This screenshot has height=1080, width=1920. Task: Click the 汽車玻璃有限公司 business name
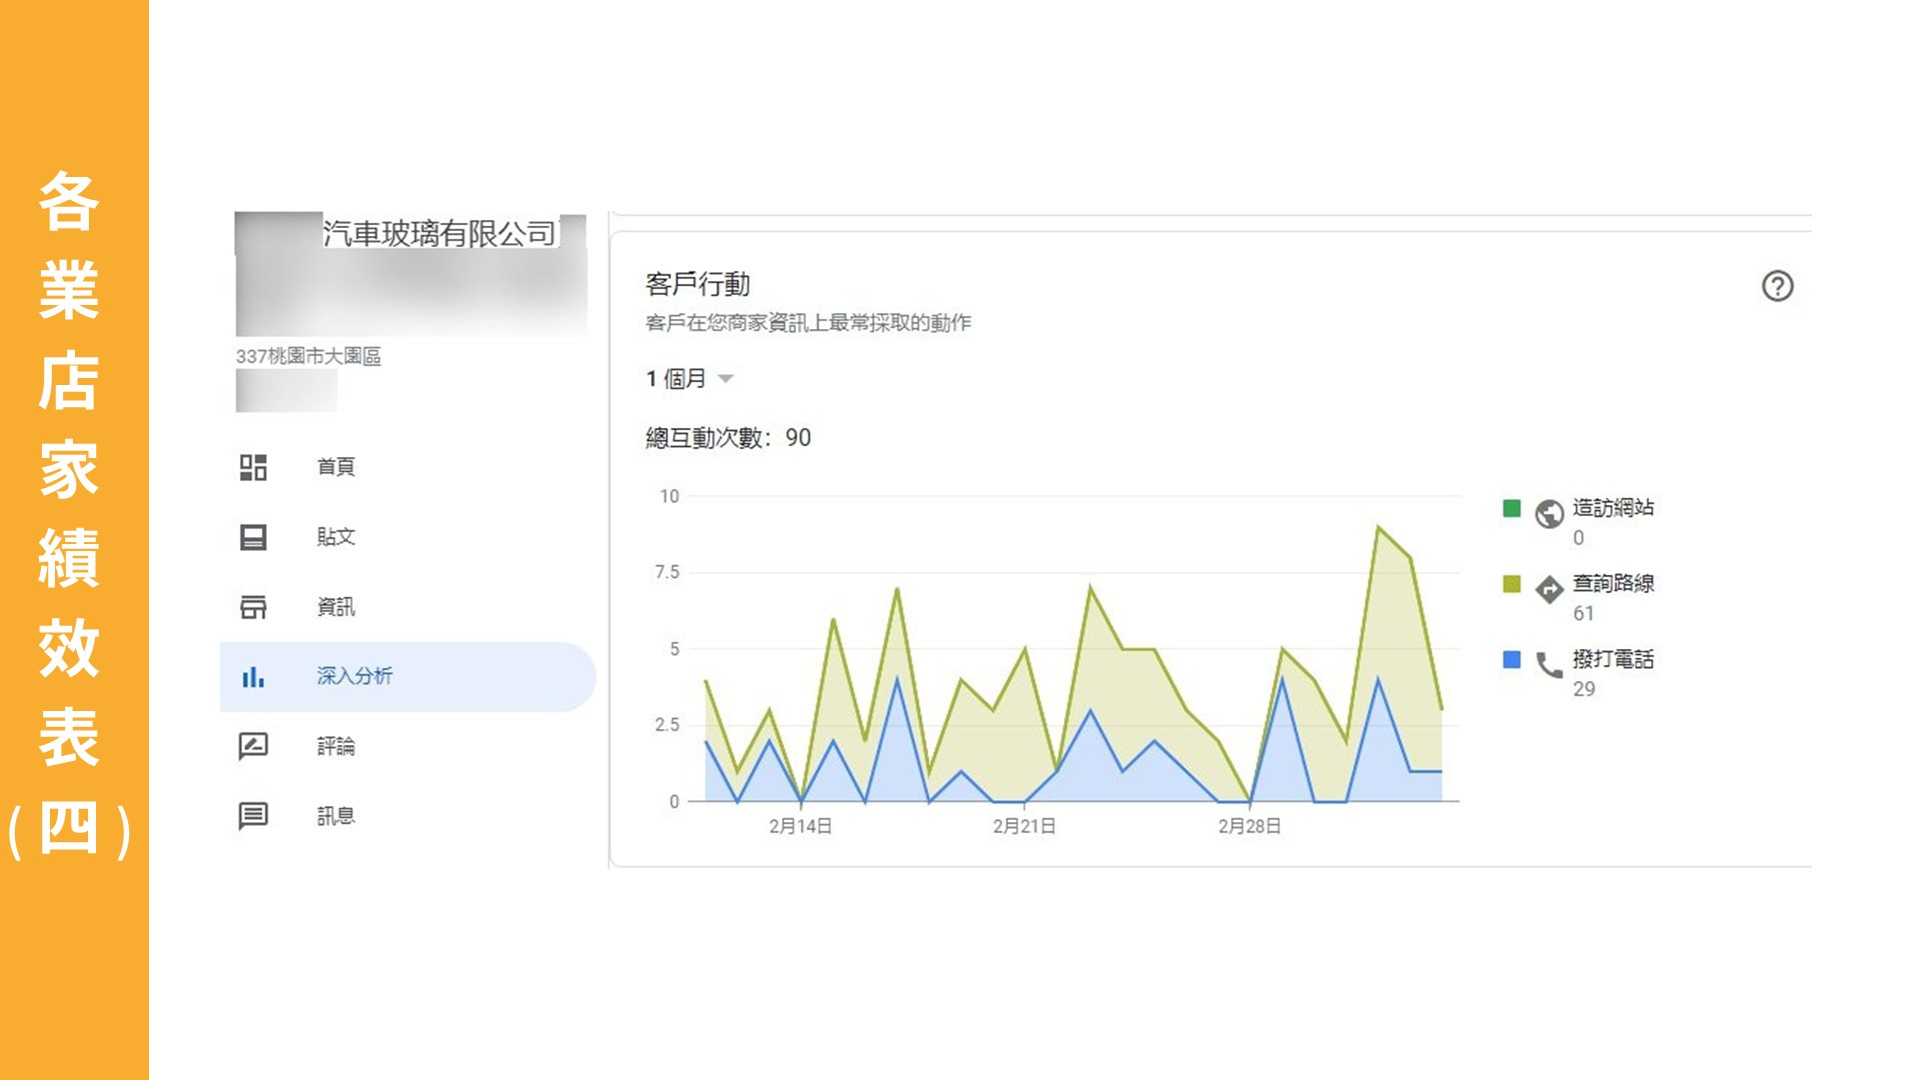click(x=439, y=234)
